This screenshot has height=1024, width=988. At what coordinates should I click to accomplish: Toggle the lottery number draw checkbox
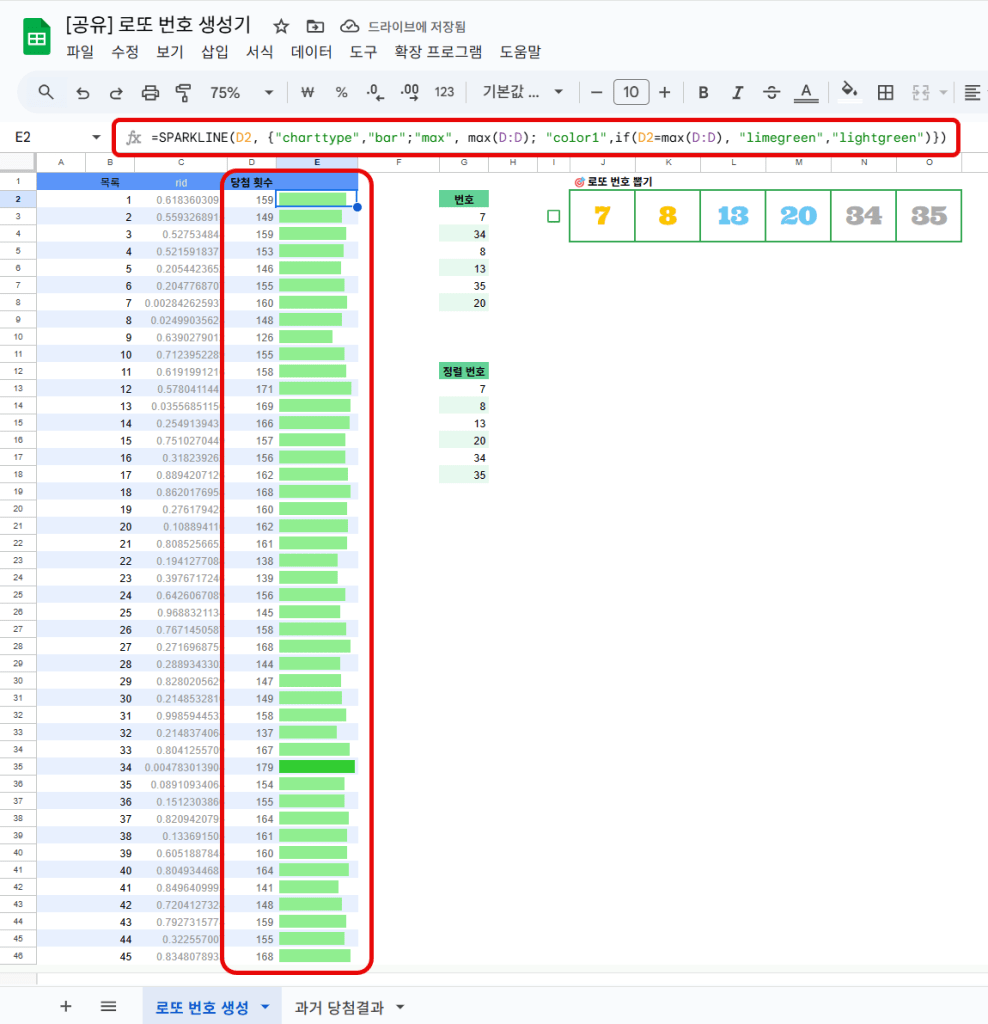tap(554, 216)
